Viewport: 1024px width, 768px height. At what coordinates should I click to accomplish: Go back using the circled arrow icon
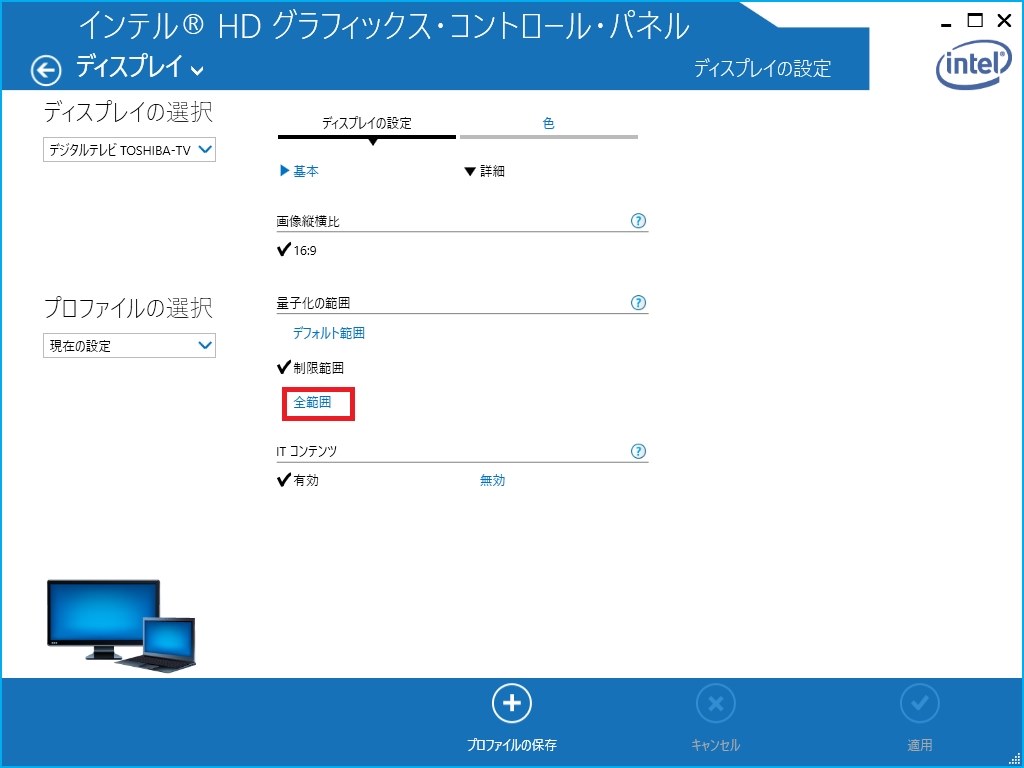tap(46, 70)
